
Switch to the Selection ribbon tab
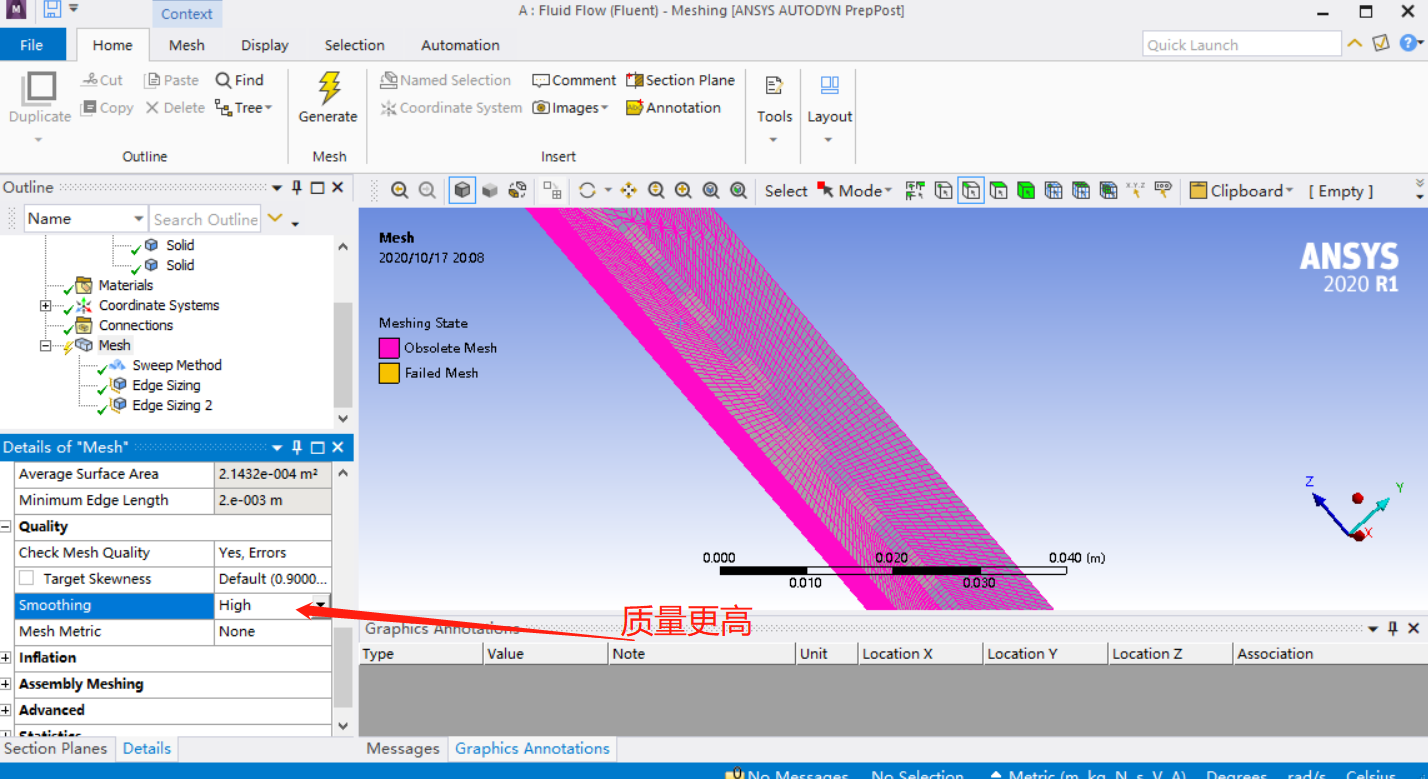[x=354, y=45]
